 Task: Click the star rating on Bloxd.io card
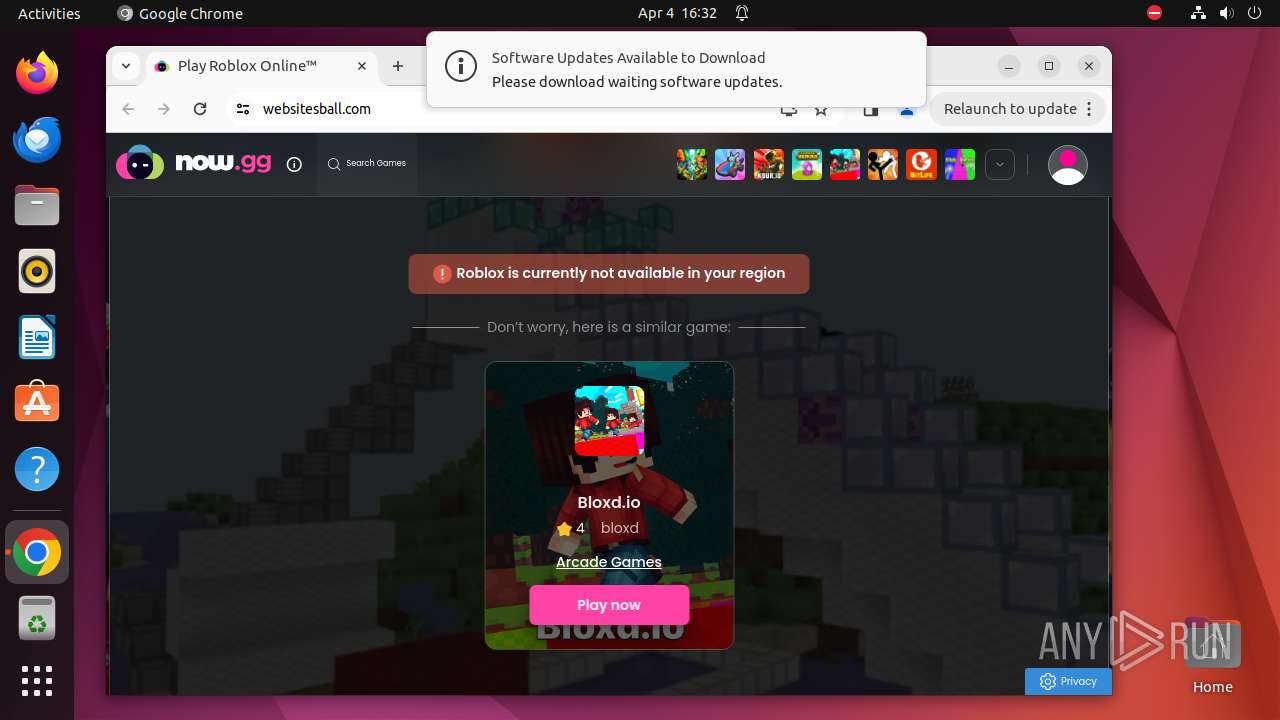(571, 529)
